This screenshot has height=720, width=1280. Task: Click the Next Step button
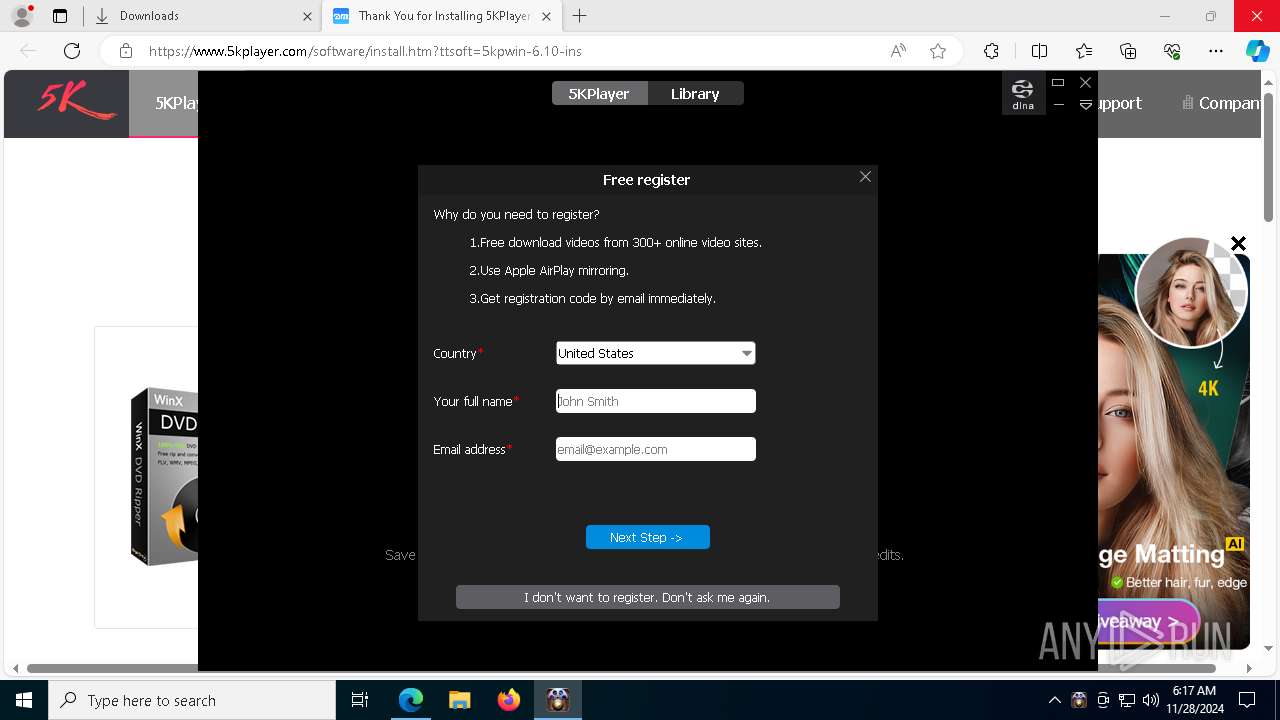(x=647, y=537)
